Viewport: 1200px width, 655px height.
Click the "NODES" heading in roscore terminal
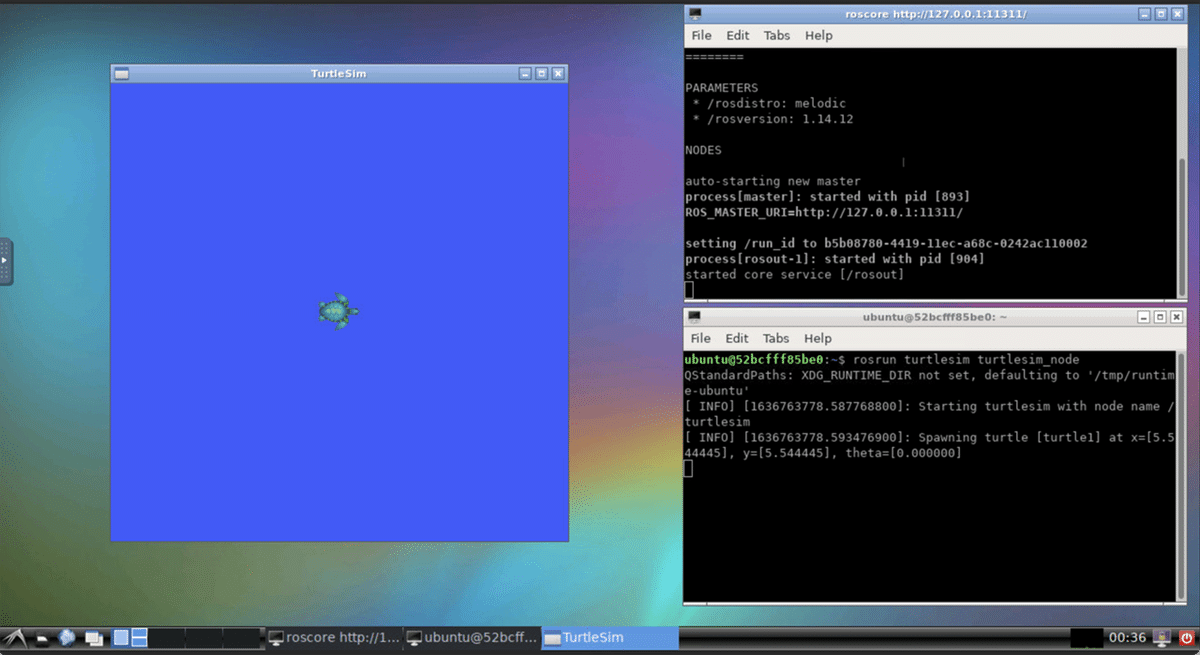pos(703,150)
